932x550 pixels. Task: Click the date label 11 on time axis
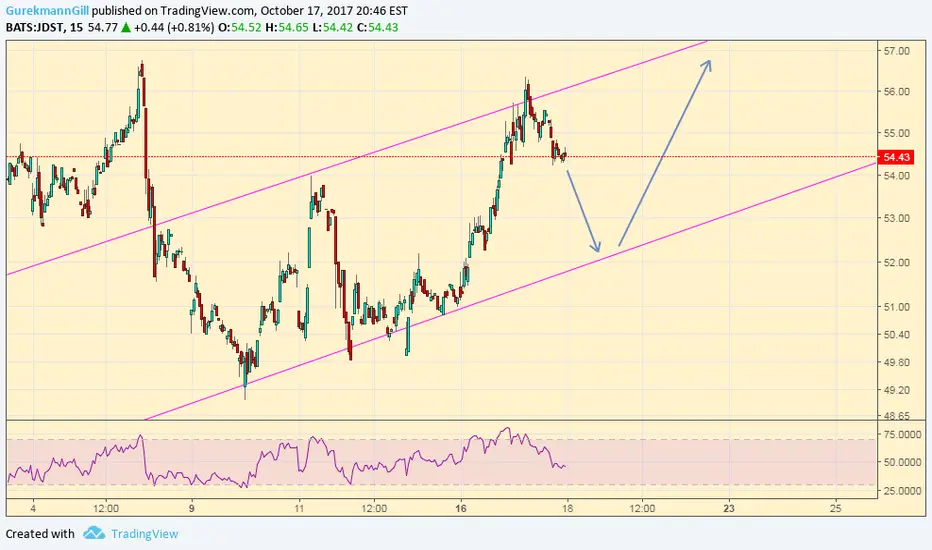pos(299,508)
